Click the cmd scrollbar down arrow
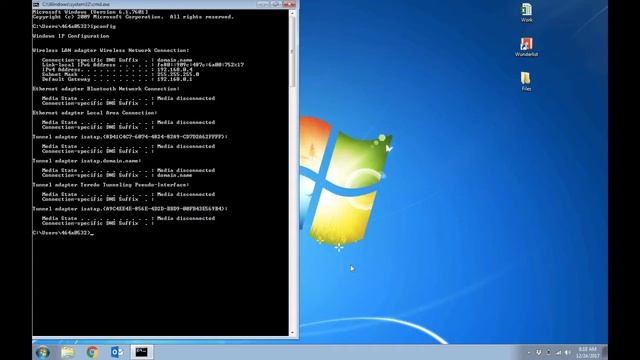The width and height of the screenshot is (640, 360). (292, 333)
